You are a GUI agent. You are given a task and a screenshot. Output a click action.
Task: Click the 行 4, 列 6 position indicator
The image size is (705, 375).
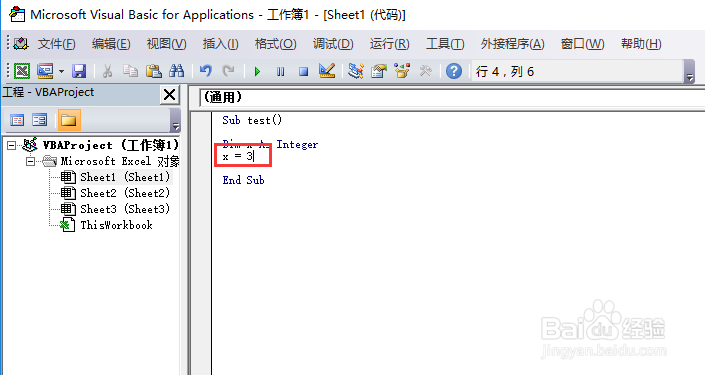(x=505, y=71)
